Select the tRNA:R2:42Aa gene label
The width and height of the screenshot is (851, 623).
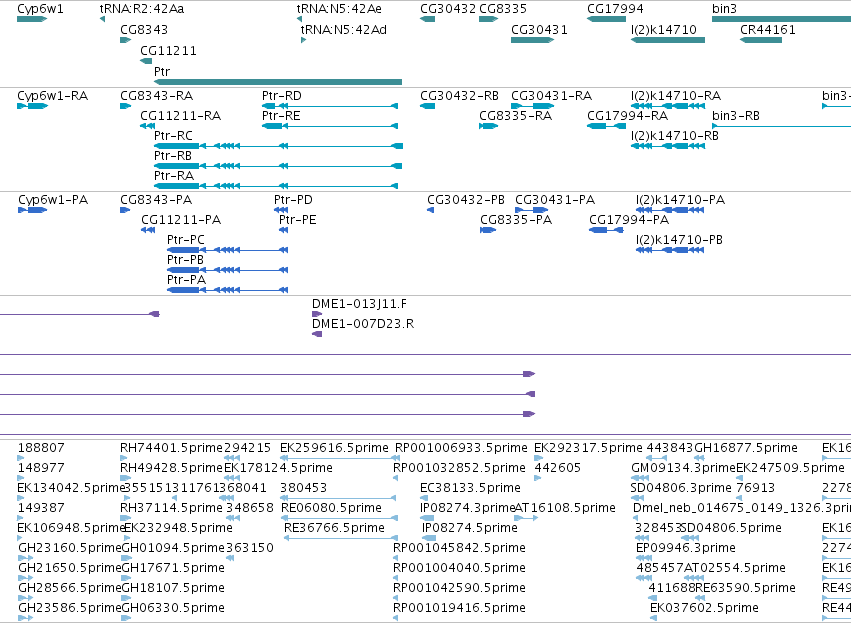pyautogui.click(x=142, y=9)
